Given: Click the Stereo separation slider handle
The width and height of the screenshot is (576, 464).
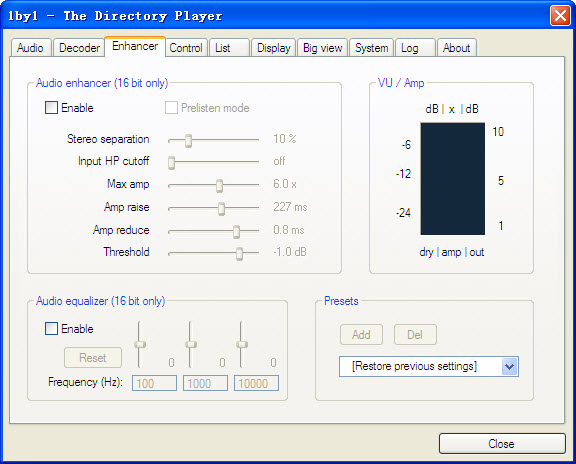Looking at the screenshot, I should [x=188, y=140].
